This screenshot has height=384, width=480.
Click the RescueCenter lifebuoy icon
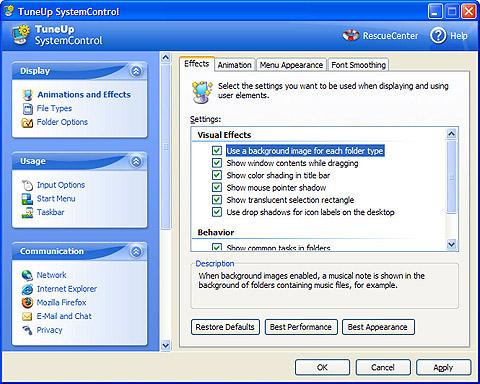(351, 35)
